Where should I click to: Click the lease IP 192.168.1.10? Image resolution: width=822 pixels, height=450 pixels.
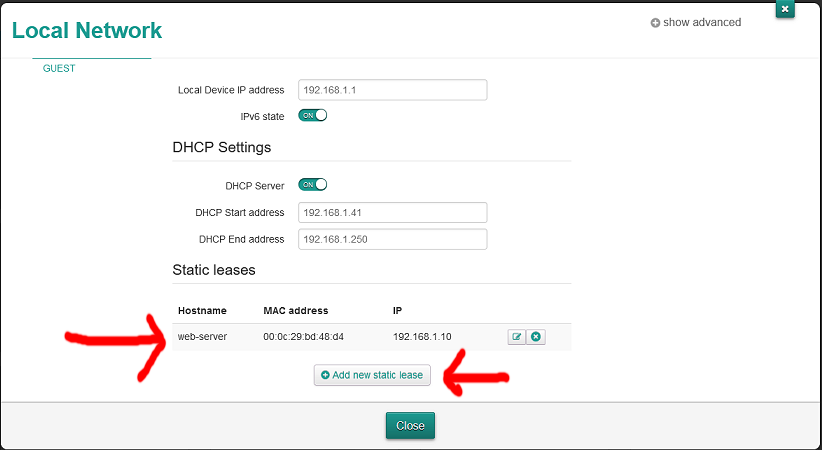pos(422,337)
